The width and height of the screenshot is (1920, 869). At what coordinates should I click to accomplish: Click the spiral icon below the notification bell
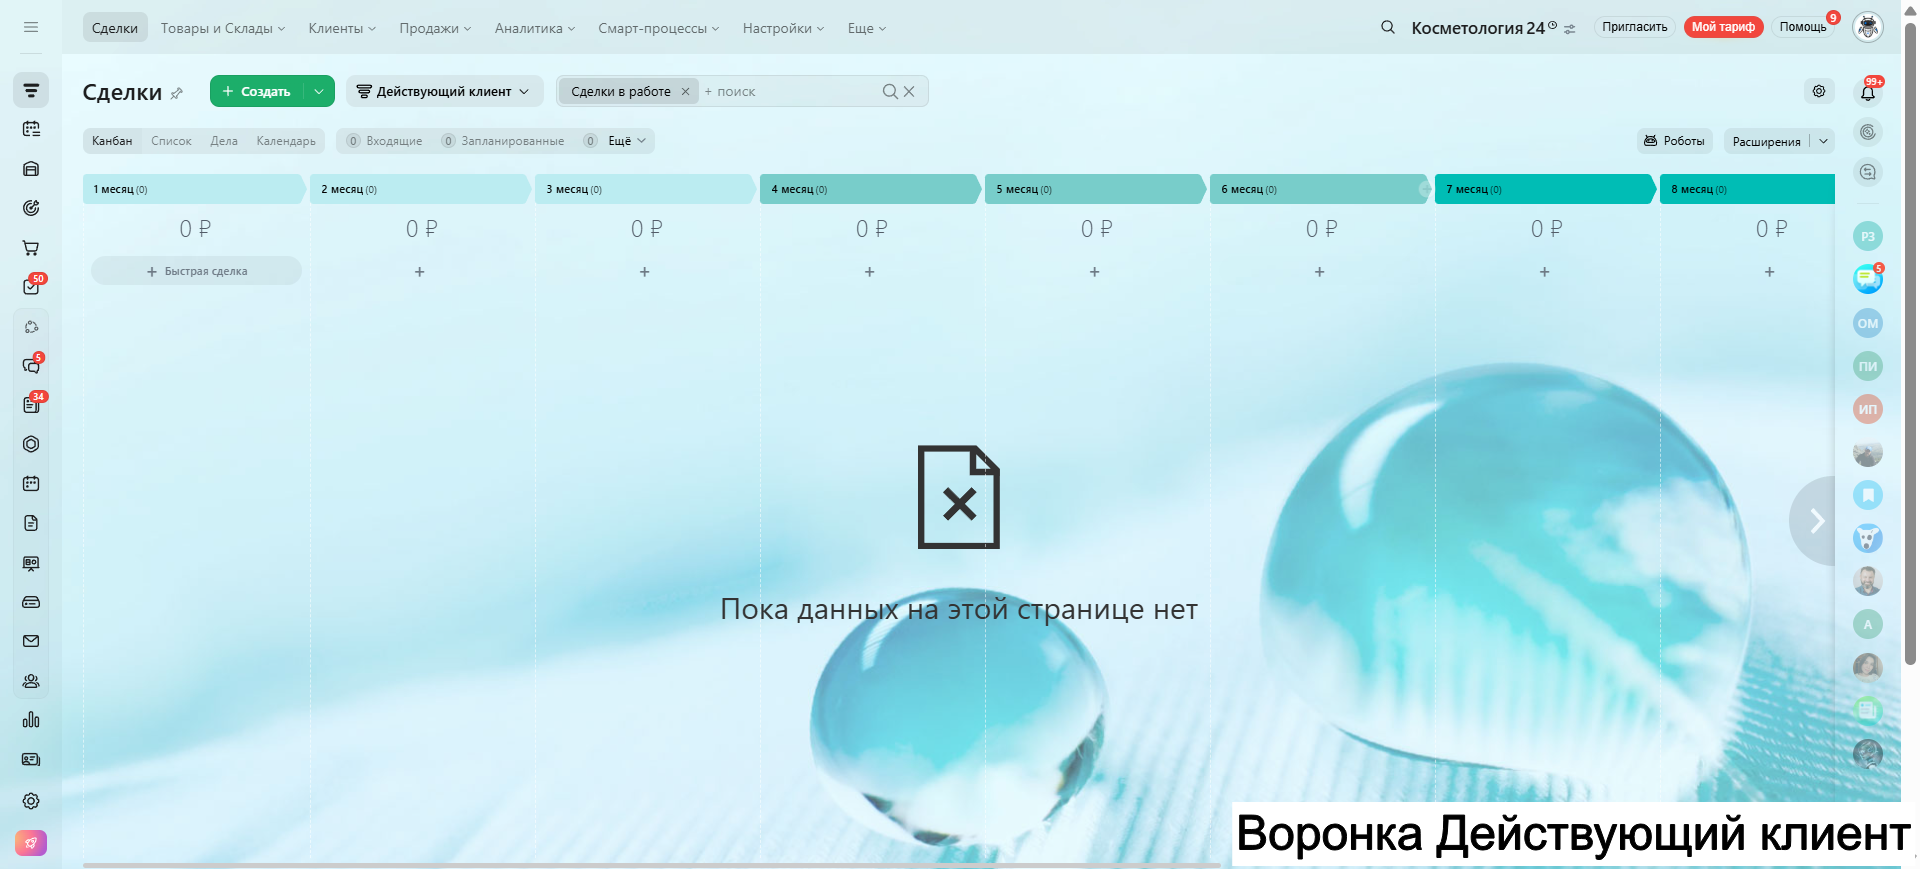tap(1868, 132)
